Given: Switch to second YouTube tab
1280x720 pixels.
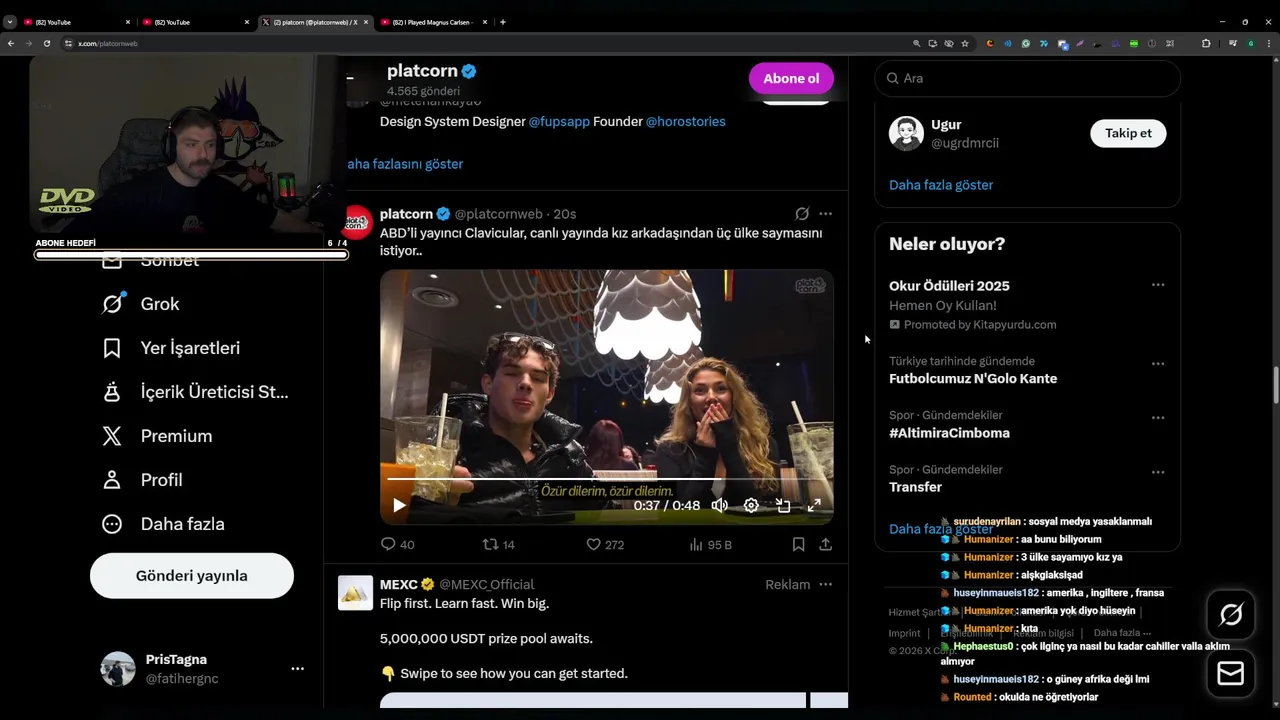Looking at the screenshot, I should coord(195,22).
